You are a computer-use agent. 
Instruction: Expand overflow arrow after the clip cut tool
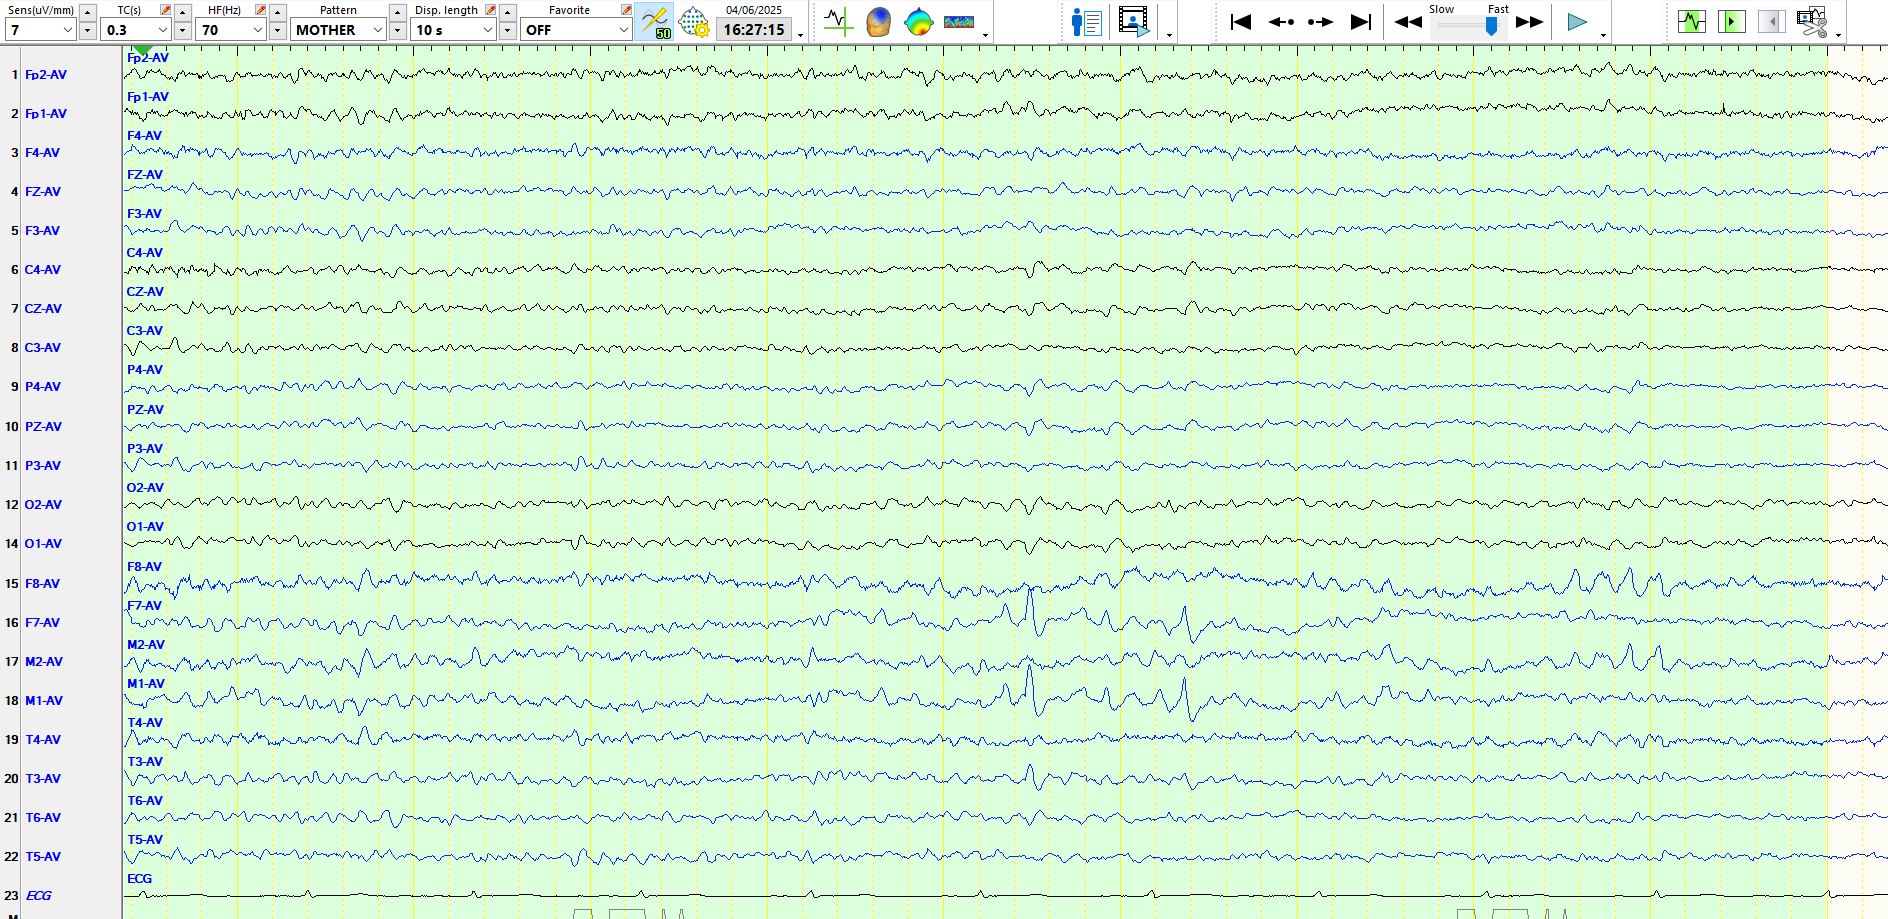tap(1839, 35)
